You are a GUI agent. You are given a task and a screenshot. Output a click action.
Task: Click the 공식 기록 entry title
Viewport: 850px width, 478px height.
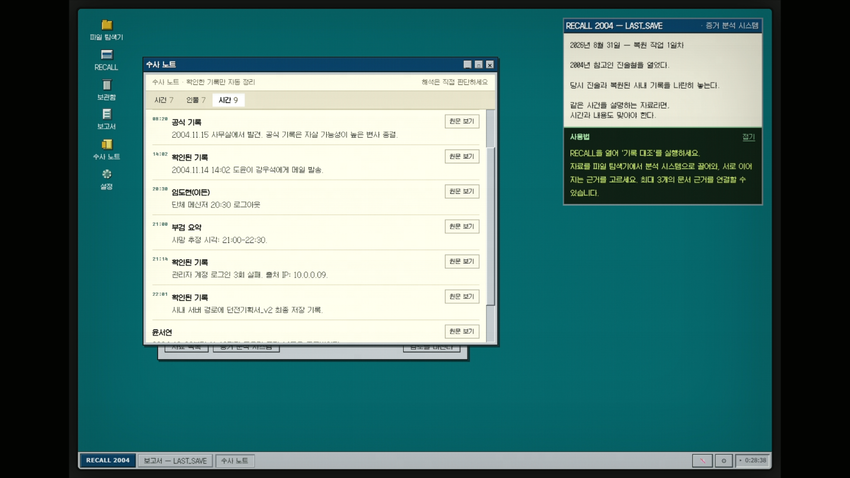[186, 122]
